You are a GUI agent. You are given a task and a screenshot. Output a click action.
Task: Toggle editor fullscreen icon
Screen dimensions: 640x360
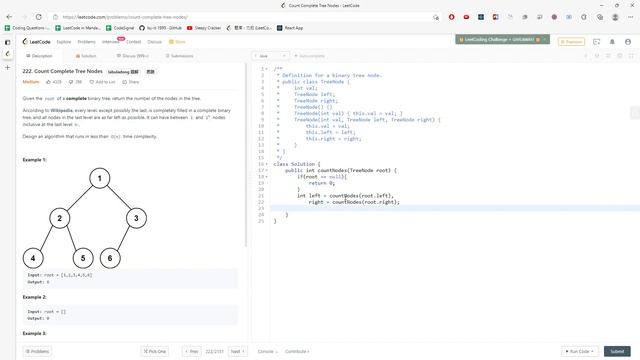pyautogui.click(x=631, y=56)
